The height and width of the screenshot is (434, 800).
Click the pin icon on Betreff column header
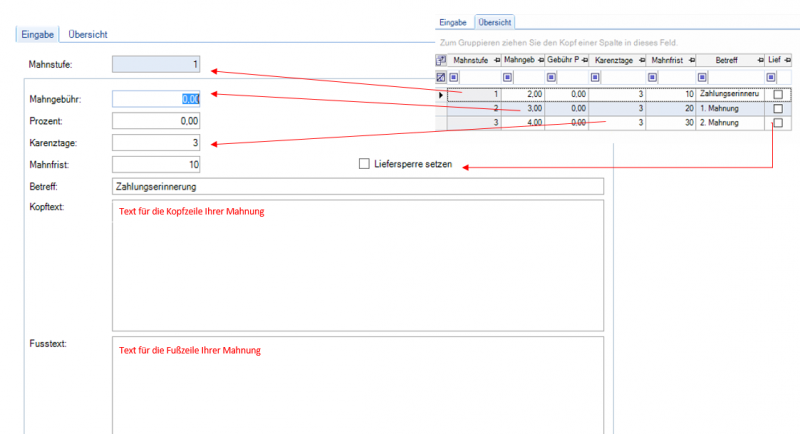point(757,60)
